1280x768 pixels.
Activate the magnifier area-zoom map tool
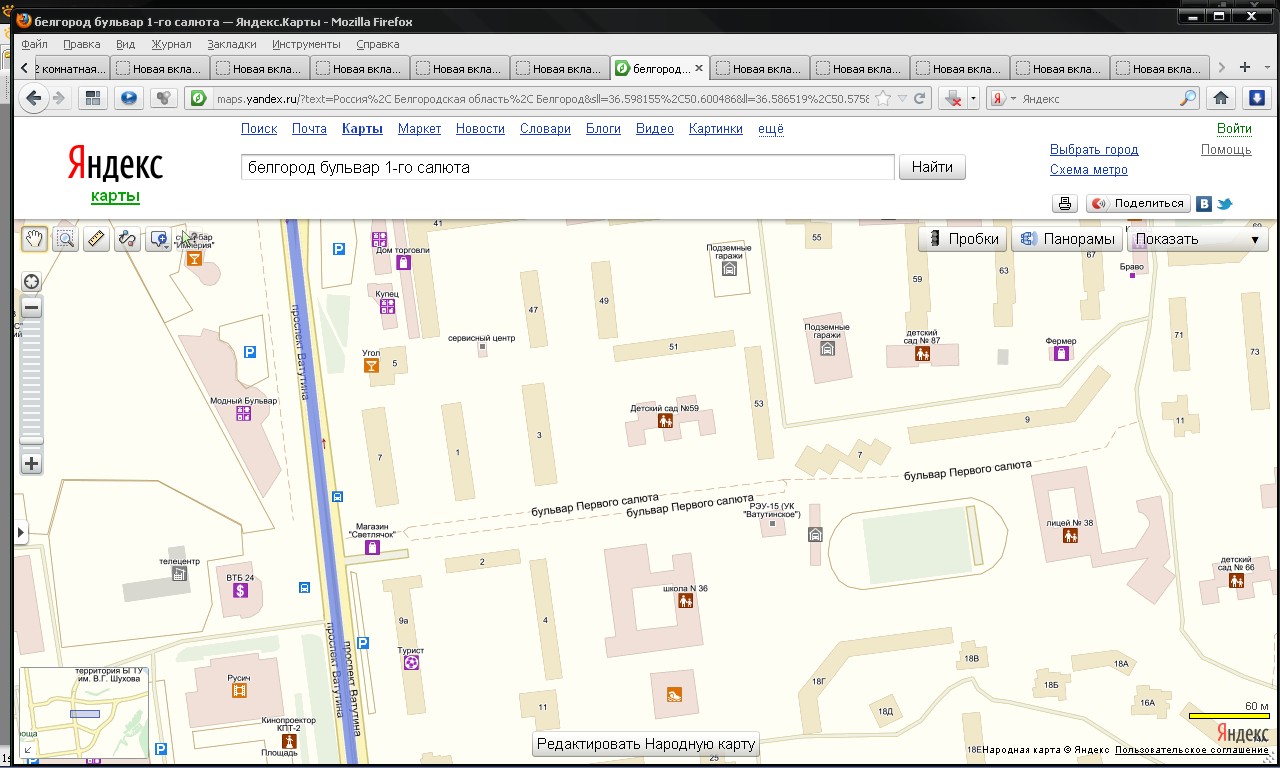[x=66, y=239]
